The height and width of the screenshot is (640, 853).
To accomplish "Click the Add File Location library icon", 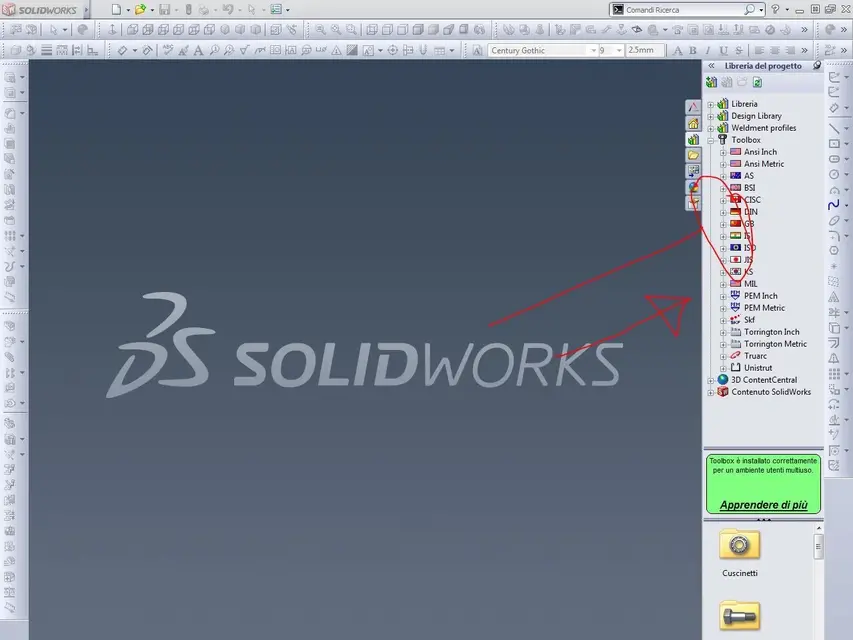I will (712, 82).
